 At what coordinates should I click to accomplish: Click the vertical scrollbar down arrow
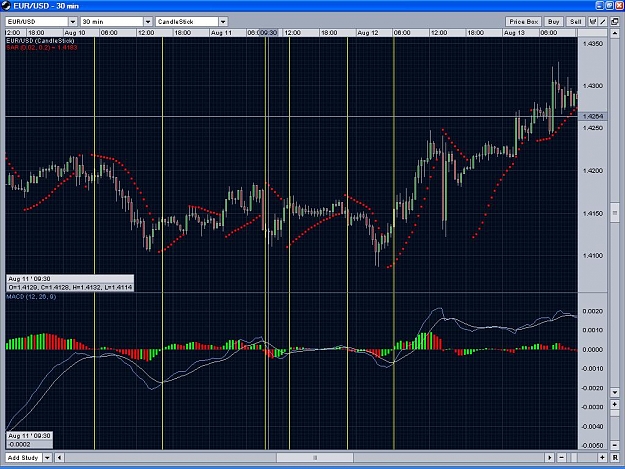615,392
